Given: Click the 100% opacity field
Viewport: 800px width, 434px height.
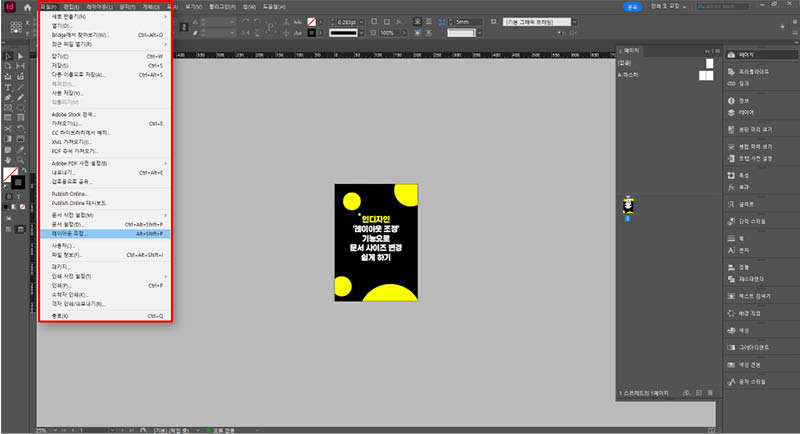Looking at the screenshot, I should pos(389,33).
